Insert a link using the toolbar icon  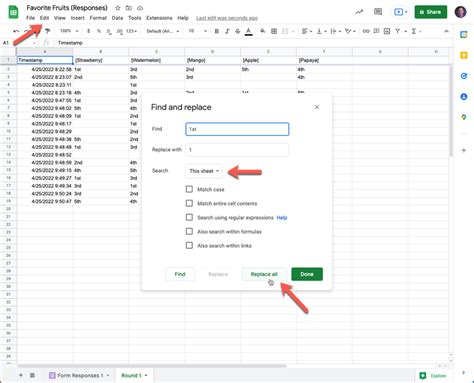click(x=366, y=31)
